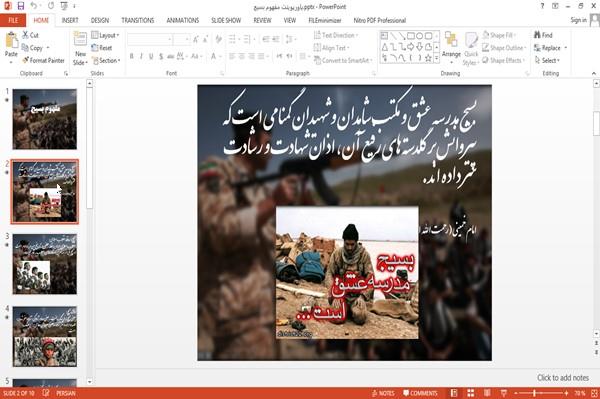Open Quick Styles gallery
Viewport: 600px width, 399px height.
click(471, 49)
